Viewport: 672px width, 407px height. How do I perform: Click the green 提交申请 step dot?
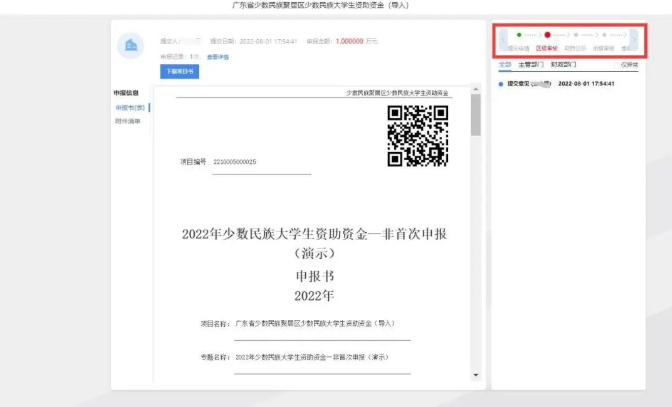coord(519,35)
